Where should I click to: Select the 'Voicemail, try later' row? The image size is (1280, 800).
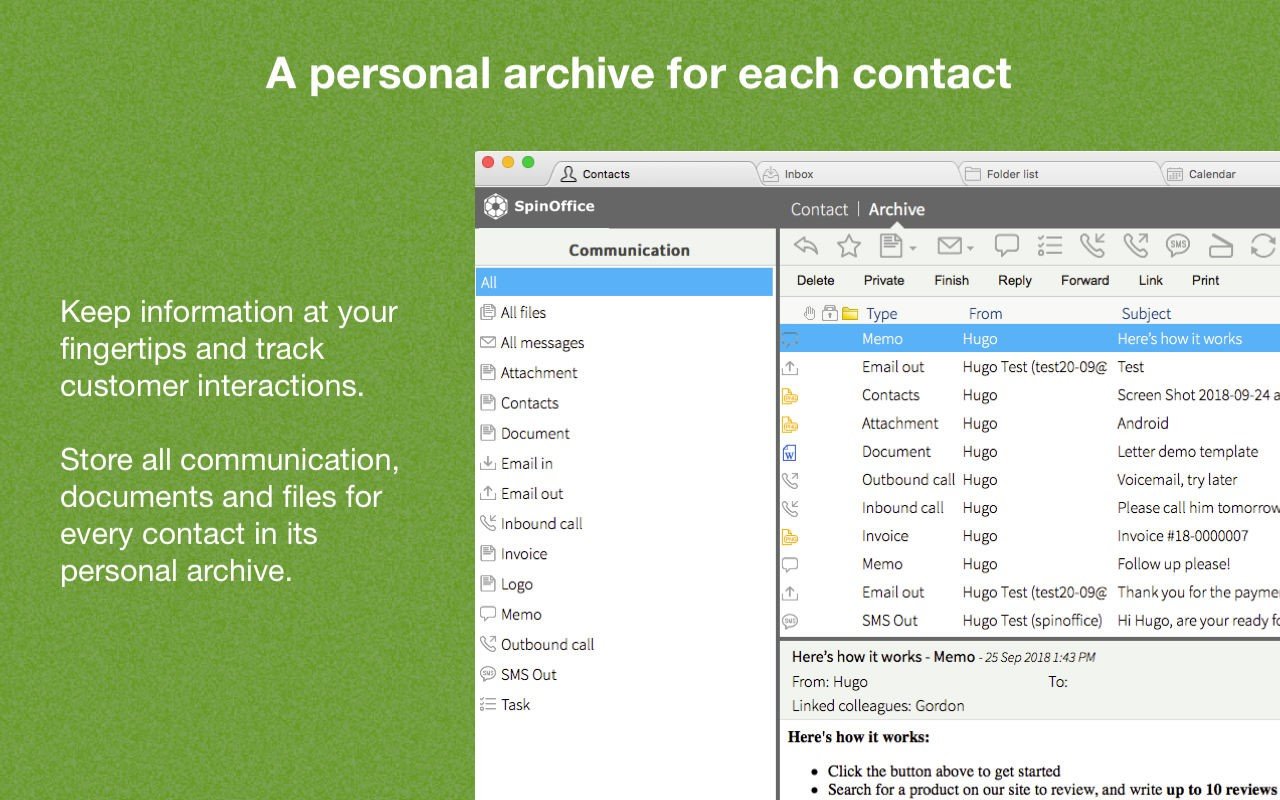pos(1029,479)
